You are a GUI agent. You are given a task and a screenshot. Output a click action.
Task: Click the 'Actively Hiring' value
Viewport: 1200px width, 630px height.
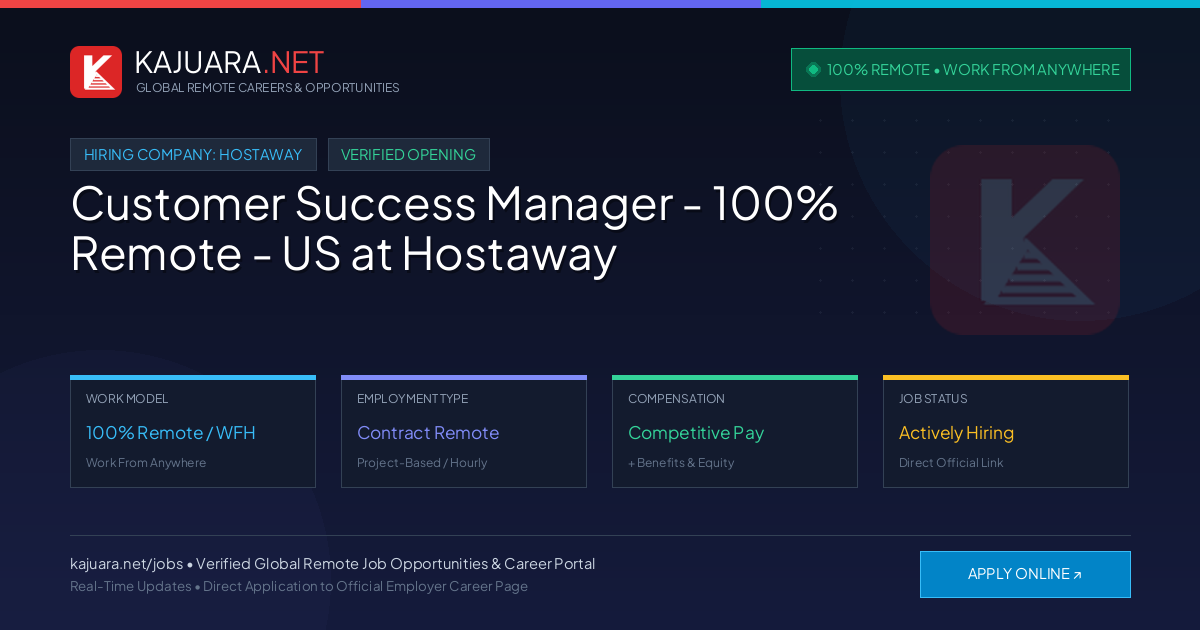click(956, 433)
